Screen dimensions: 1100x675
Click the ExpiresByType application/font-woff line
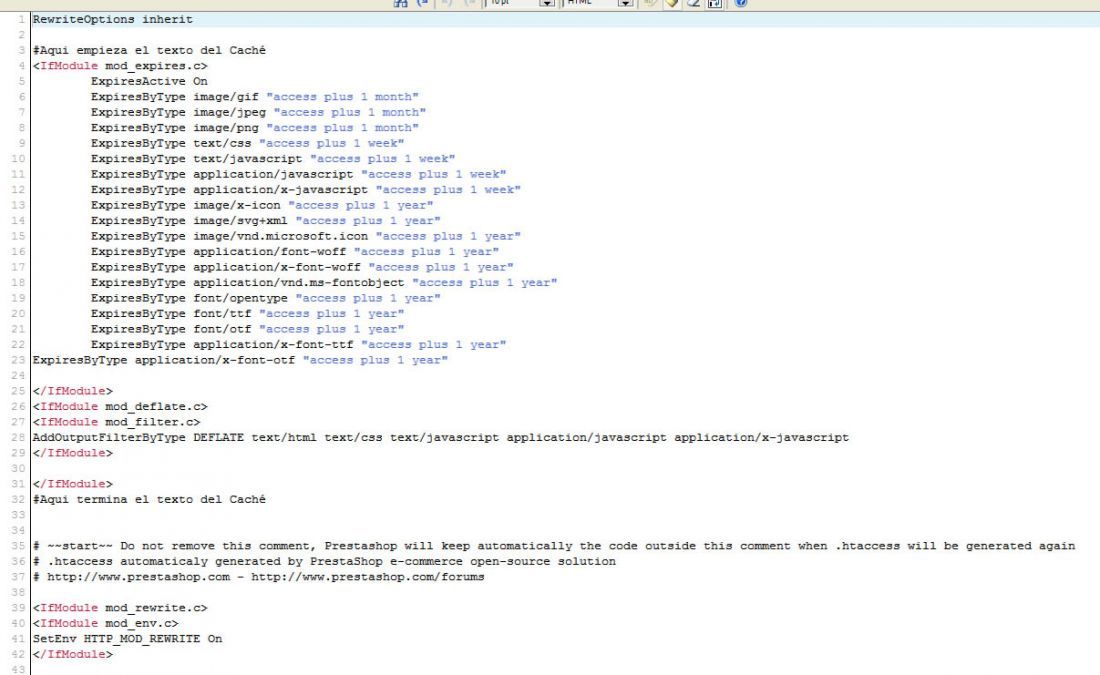(x=295, y=251)
